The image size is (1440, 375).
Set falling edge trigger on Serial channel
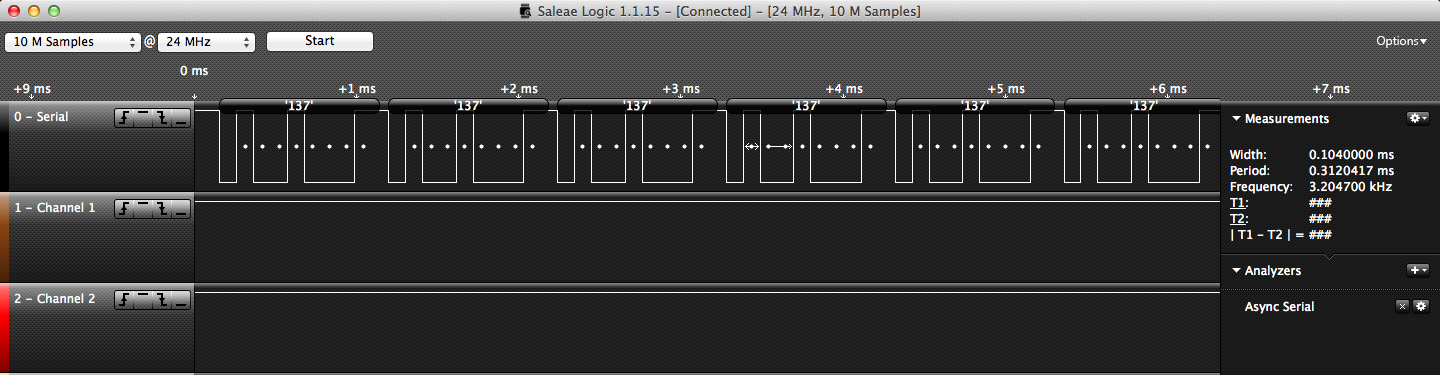pyautogui.click(x=162, y=118)
